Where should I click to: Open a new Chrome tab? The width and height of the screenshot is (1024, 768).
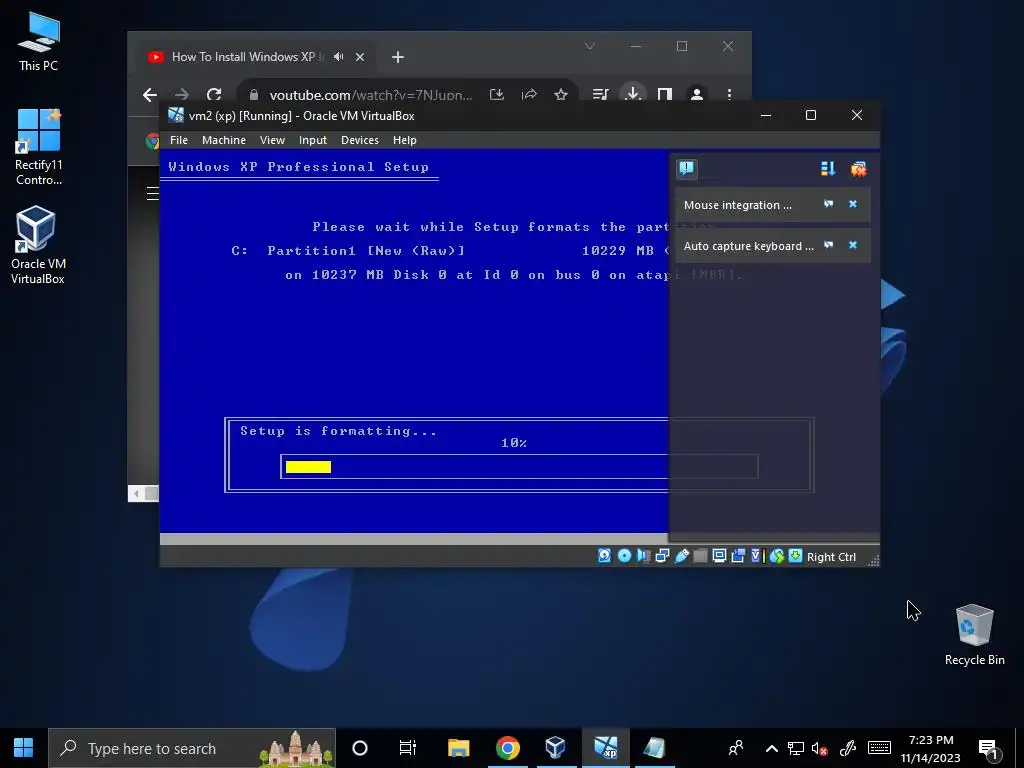point(398,57)
